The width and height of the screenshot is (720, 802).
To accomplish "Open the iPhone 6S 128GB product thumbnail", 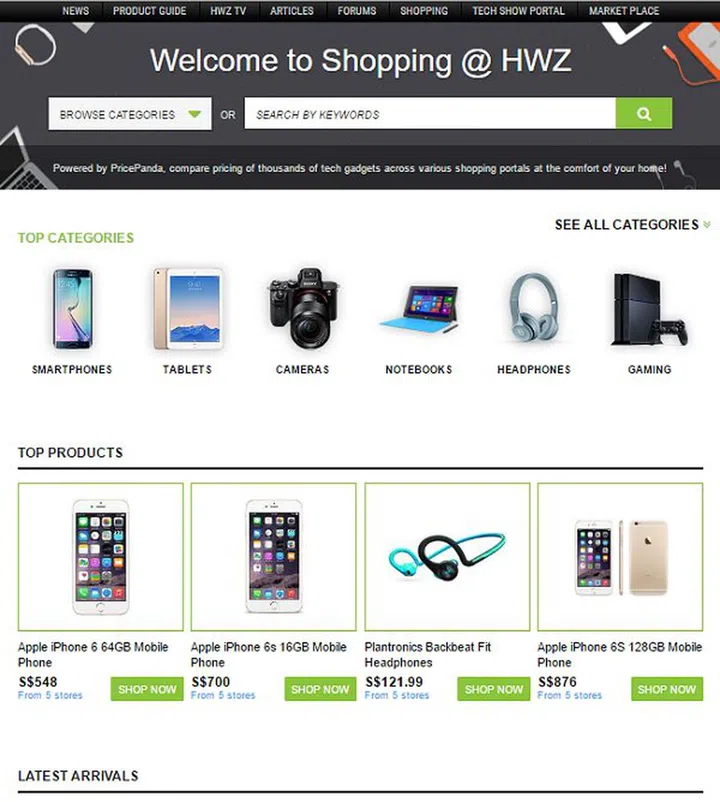I will pyautogui.click(x=620, y=557).
